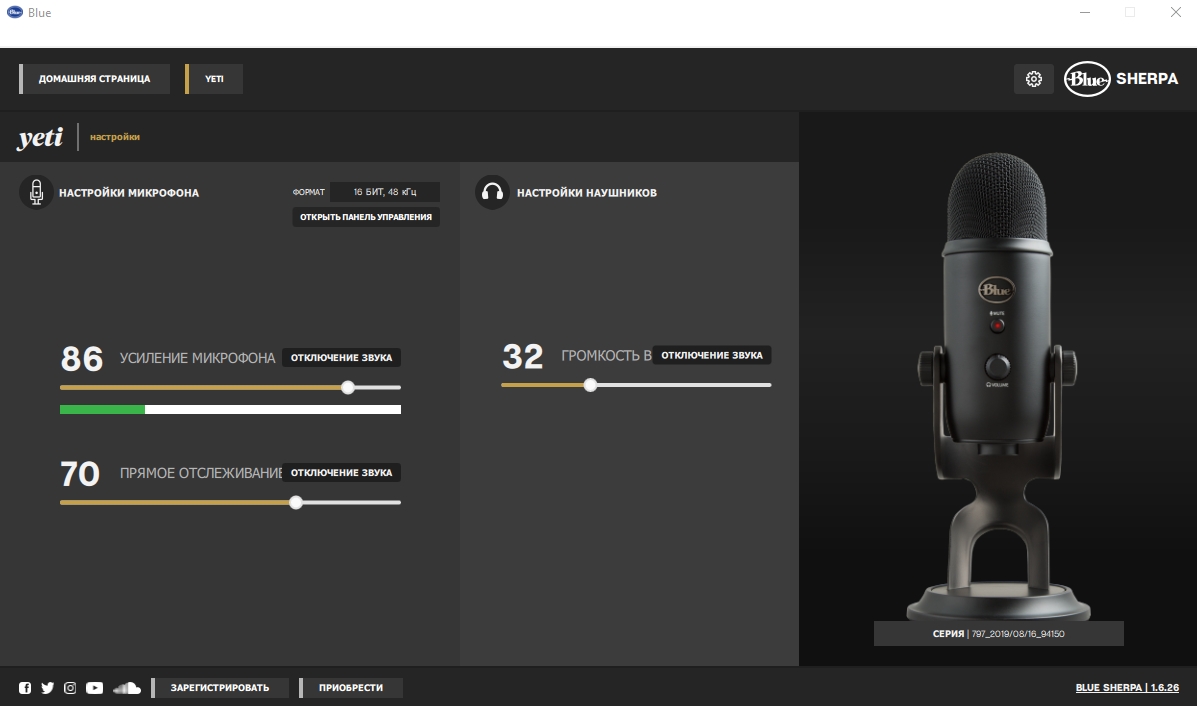Click Открыть панель управления button

click(366, 217)
